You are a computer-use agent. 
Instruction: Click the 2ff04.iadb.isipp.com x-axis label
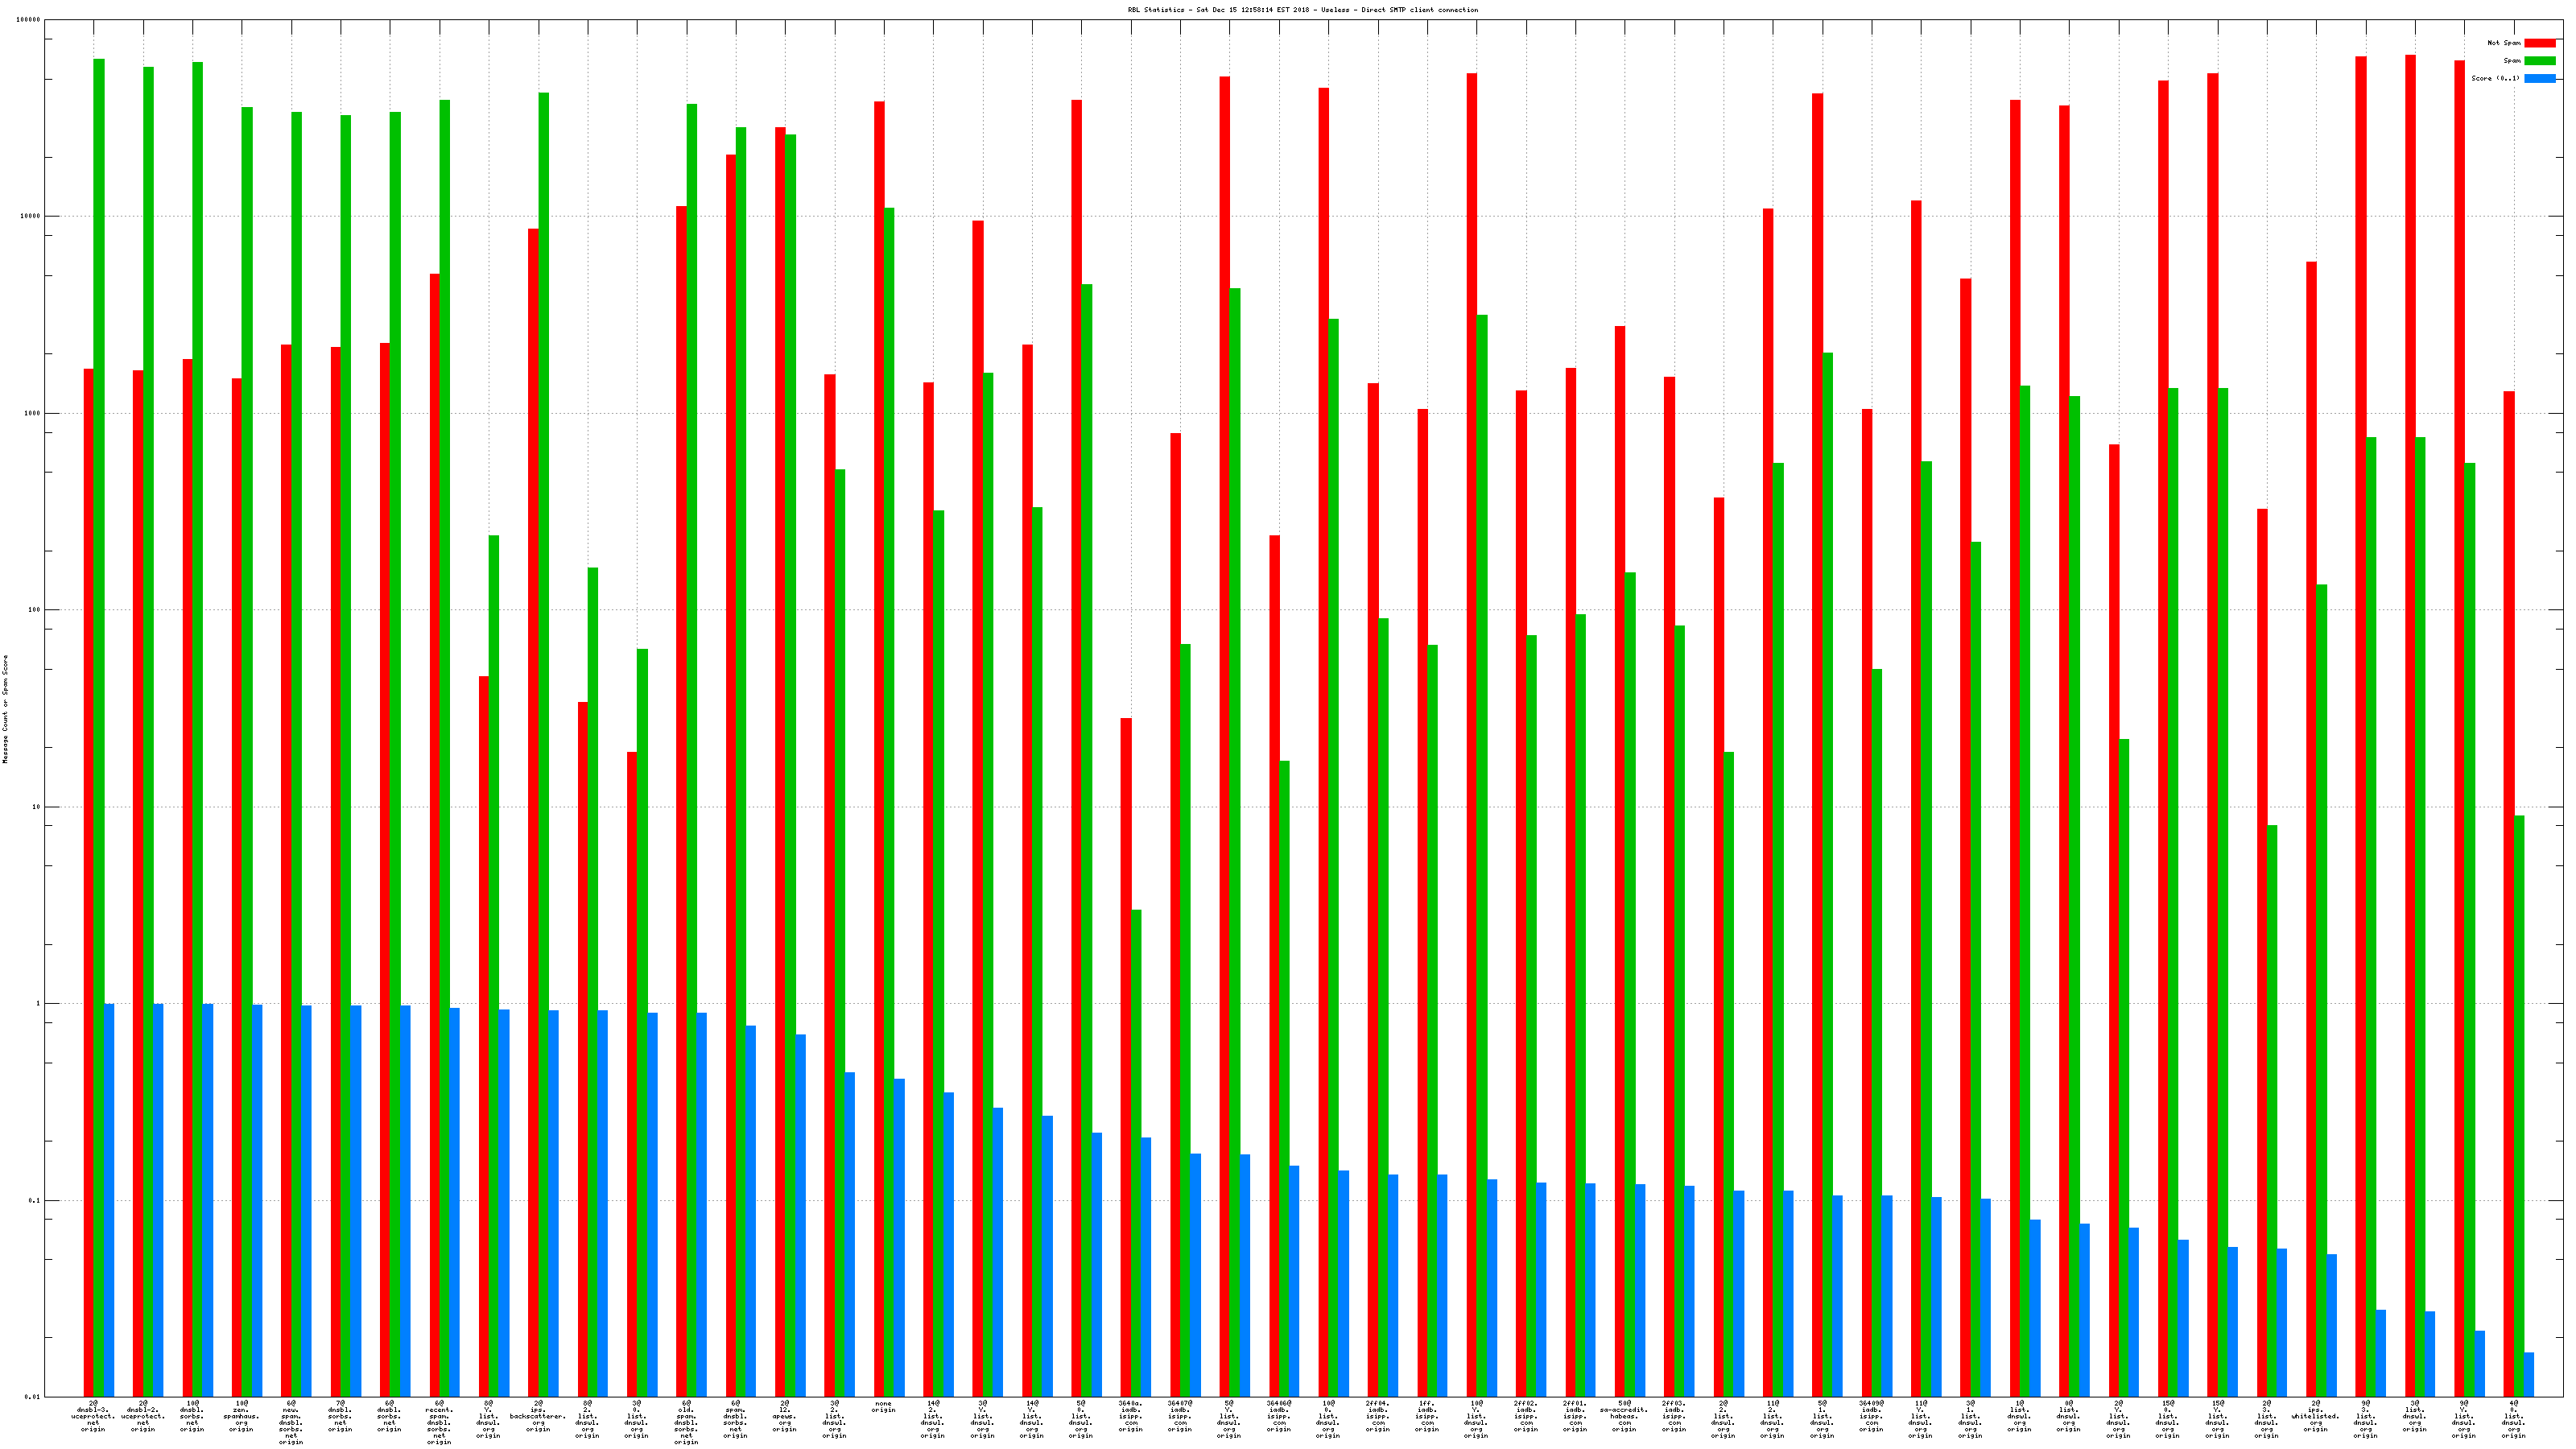coord(1377,1416)
